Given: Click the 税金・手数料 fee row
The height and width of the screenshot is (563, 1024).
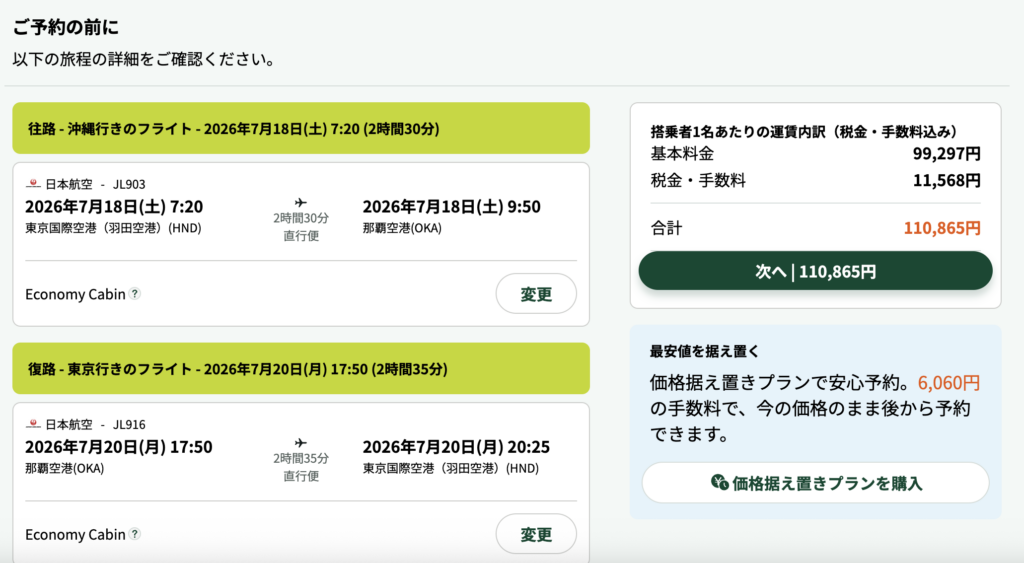Looking at the screenshot, I should [x=815, y=181].
